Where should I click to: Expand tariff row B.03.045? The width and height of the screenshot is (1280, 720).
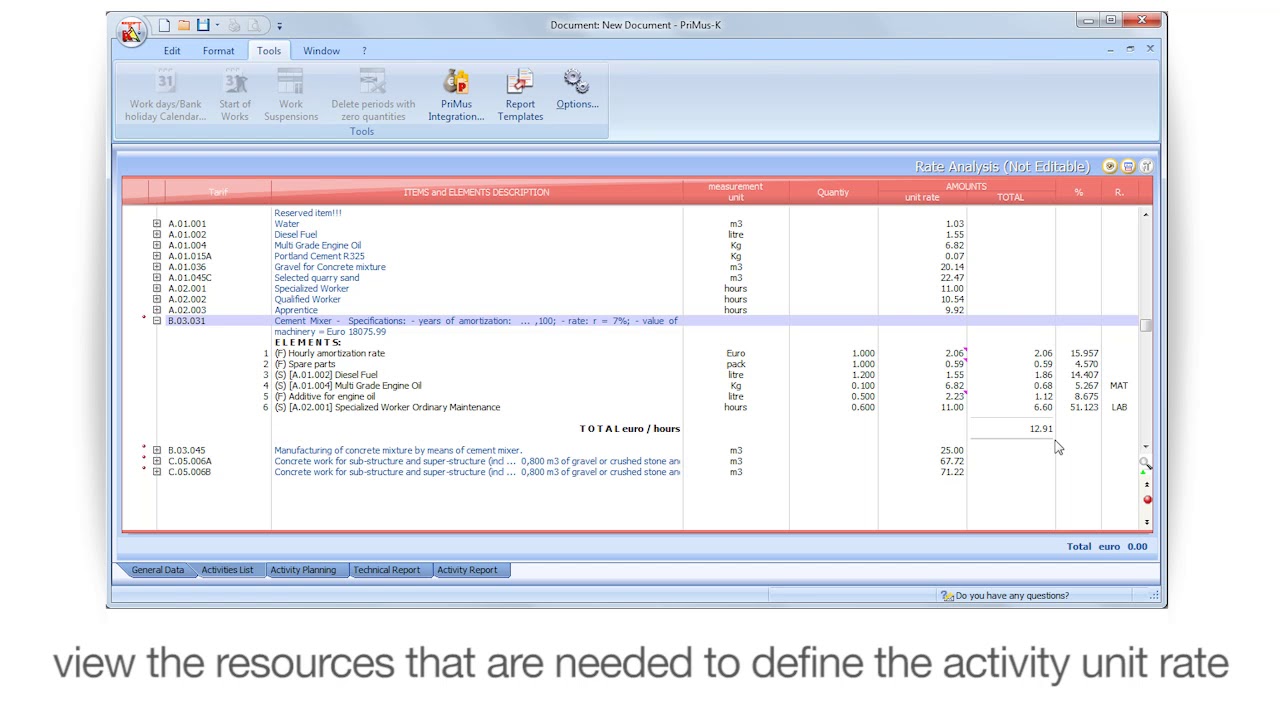157,450
